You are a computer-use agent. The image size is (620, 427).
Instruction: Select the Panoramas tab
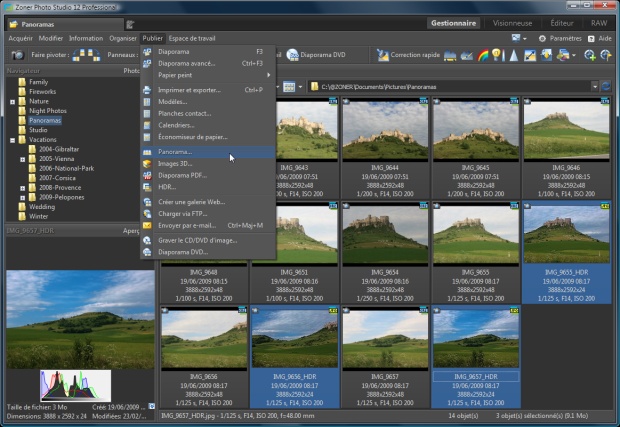pyautogui.click(x=65, y=25)
